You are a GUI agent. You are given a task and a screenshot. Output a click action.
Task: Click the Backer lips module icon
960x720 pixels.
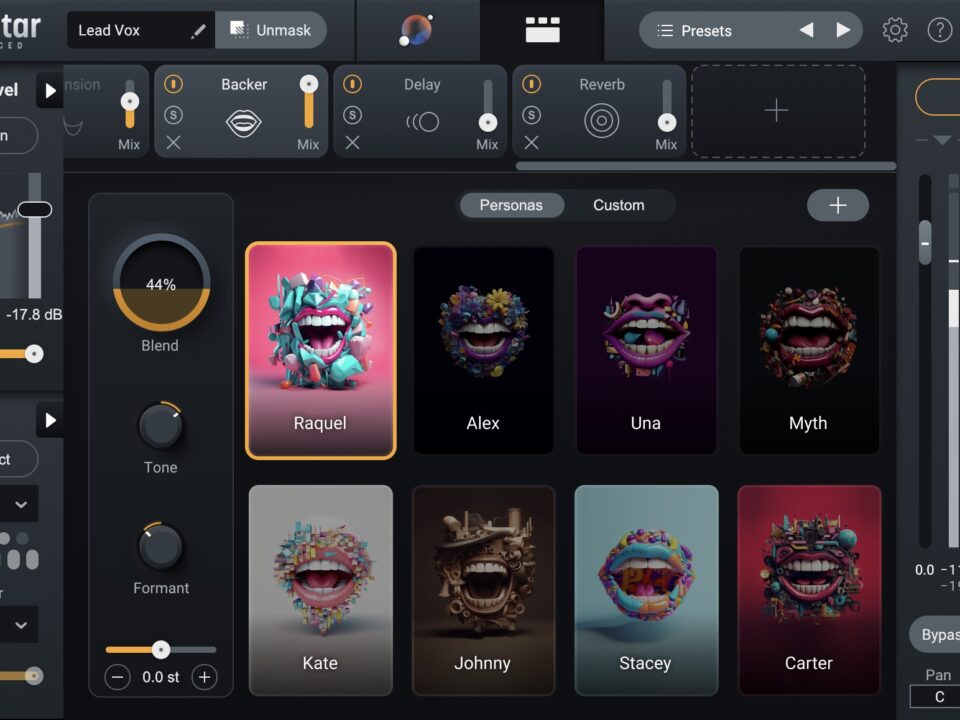pyautogui.click(x=244, y=123)
